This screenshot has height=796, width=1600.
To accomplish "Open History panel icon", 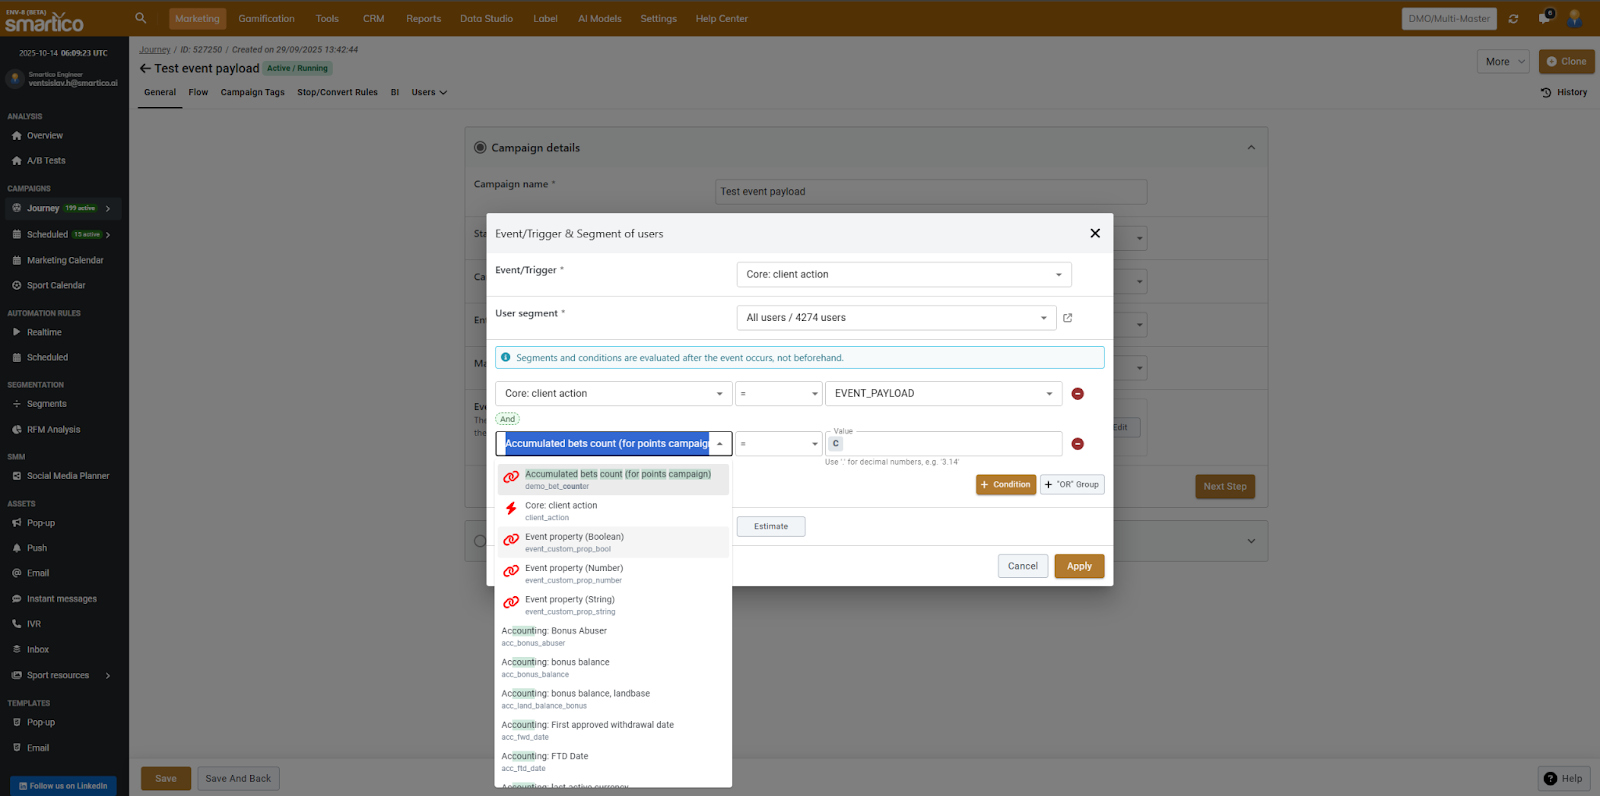I will point(1546,93).
